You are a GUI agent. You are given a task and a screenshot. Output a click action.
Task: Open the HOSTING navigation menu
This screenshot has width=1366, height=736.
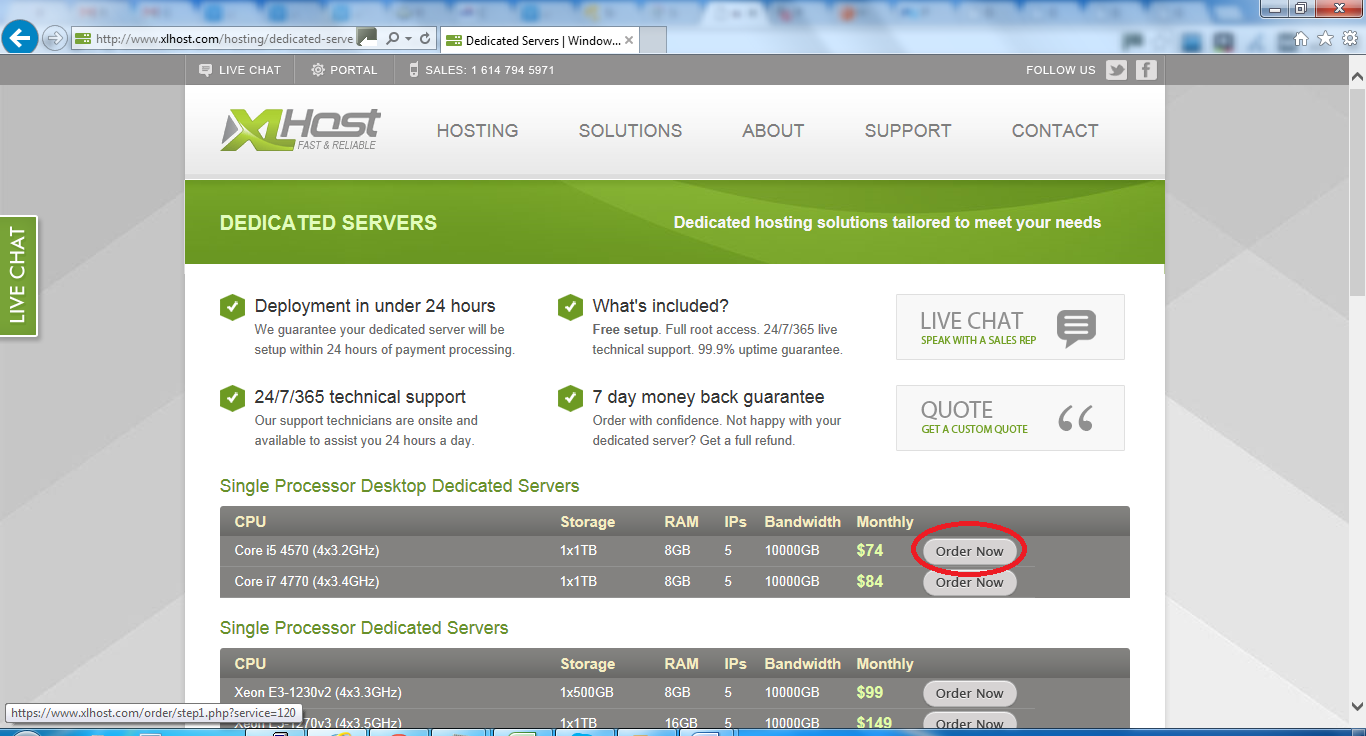477,131
